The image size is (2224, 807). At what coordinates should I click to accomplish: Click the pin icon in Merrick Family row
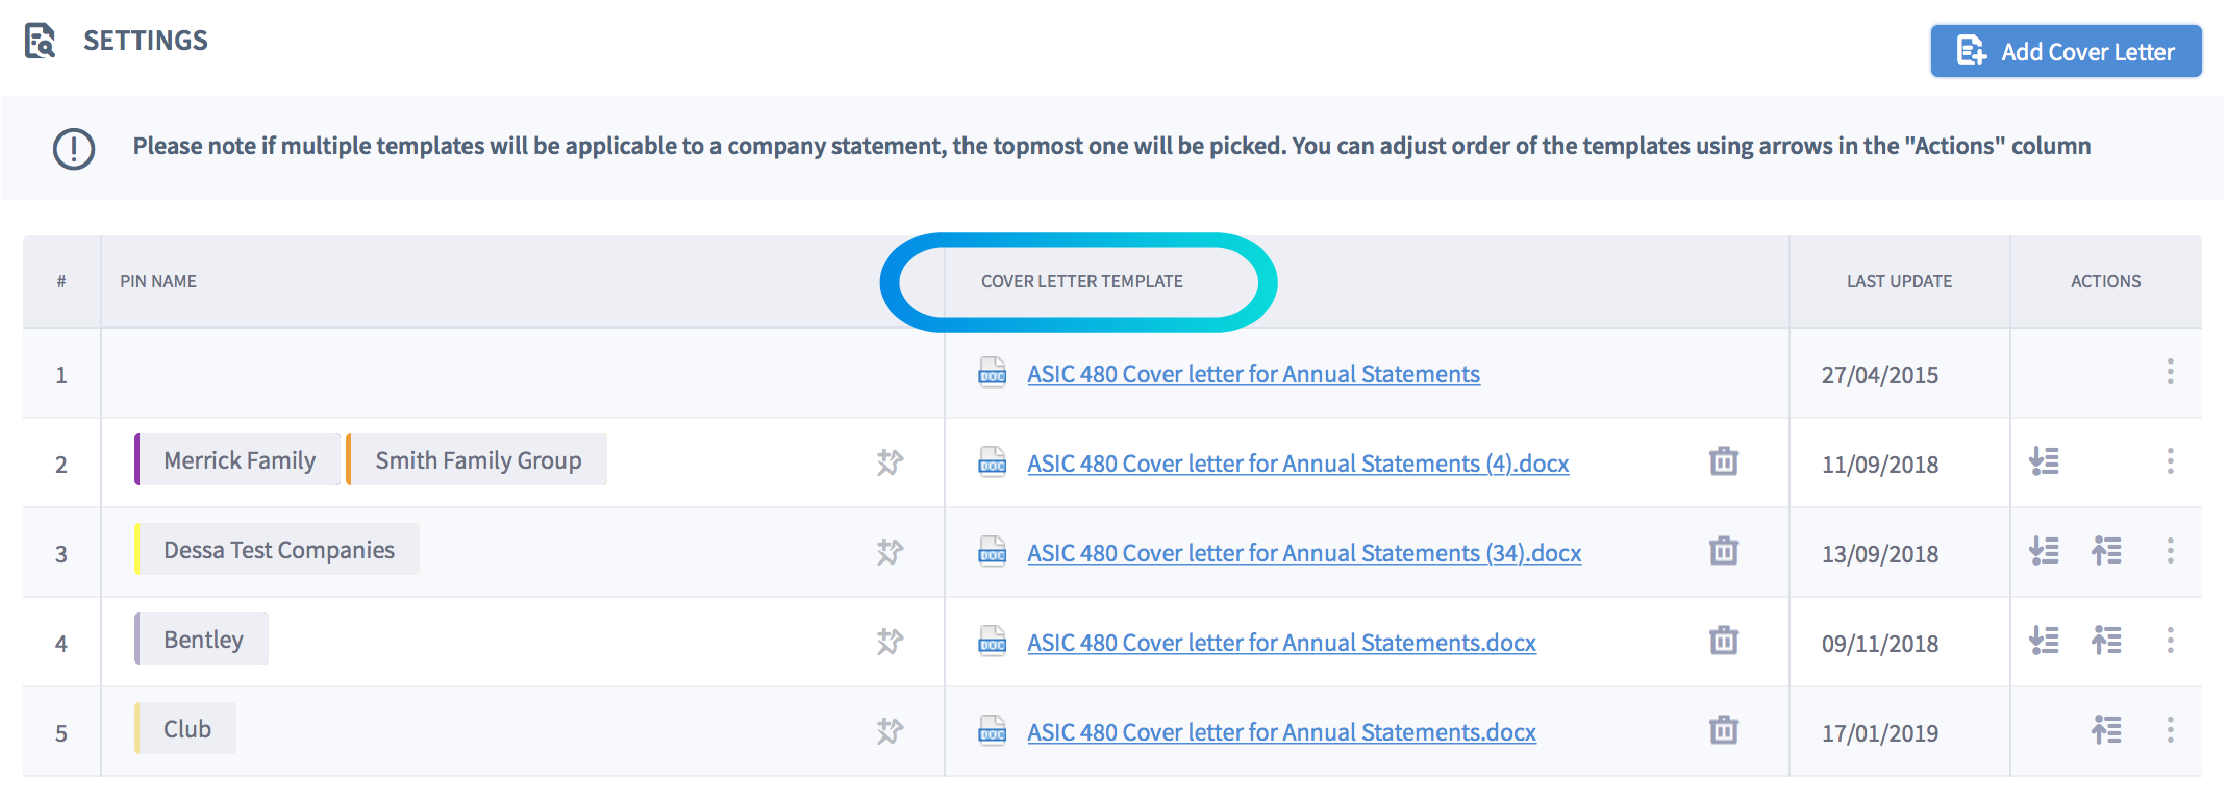(x=889, y=462)
